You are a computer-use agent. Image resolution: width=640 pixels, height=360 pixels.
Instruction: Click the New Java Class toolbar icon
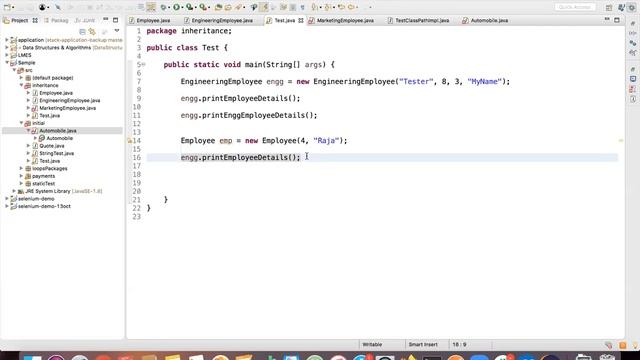coord(228,7)
